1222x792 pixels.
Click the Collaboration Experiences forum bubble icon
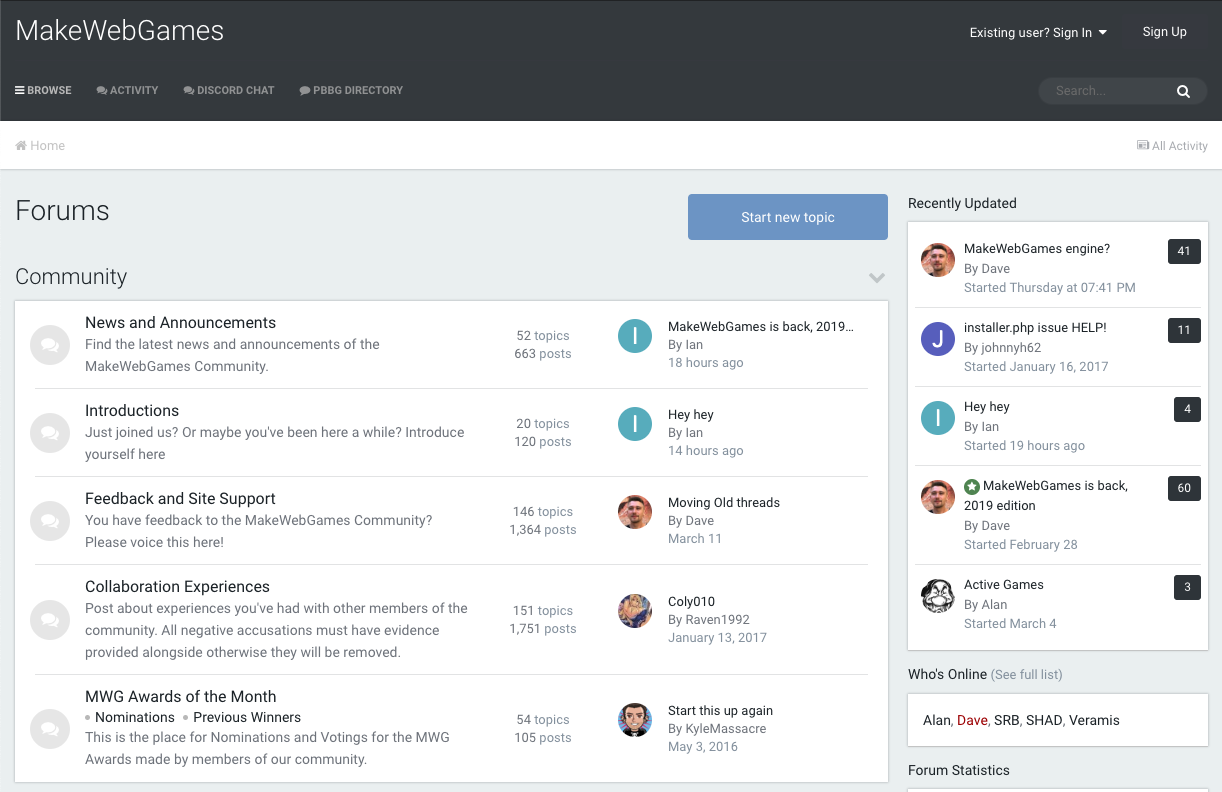pos(50,620)
